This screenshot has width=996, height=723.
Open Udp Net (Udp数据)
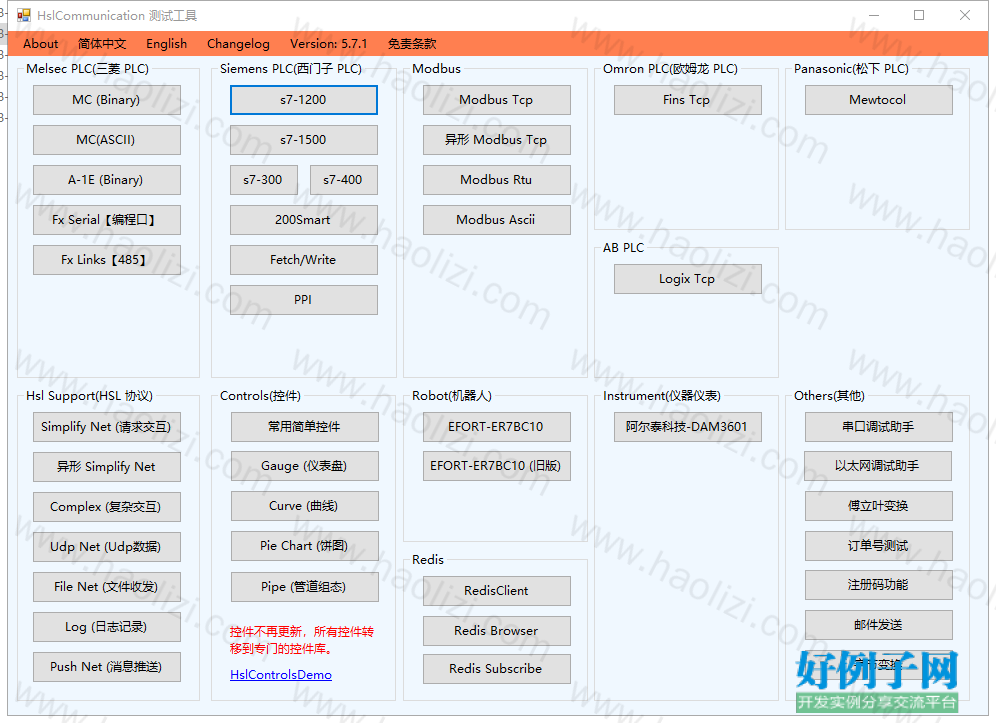pyautogui.click(x=107, y=547)
